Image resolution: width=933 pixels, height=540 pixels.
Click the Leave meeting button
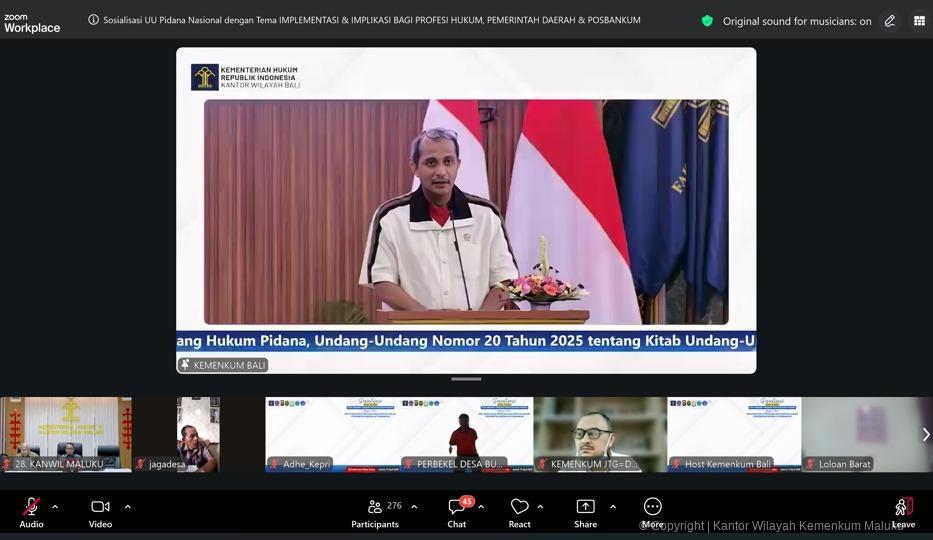903,508
